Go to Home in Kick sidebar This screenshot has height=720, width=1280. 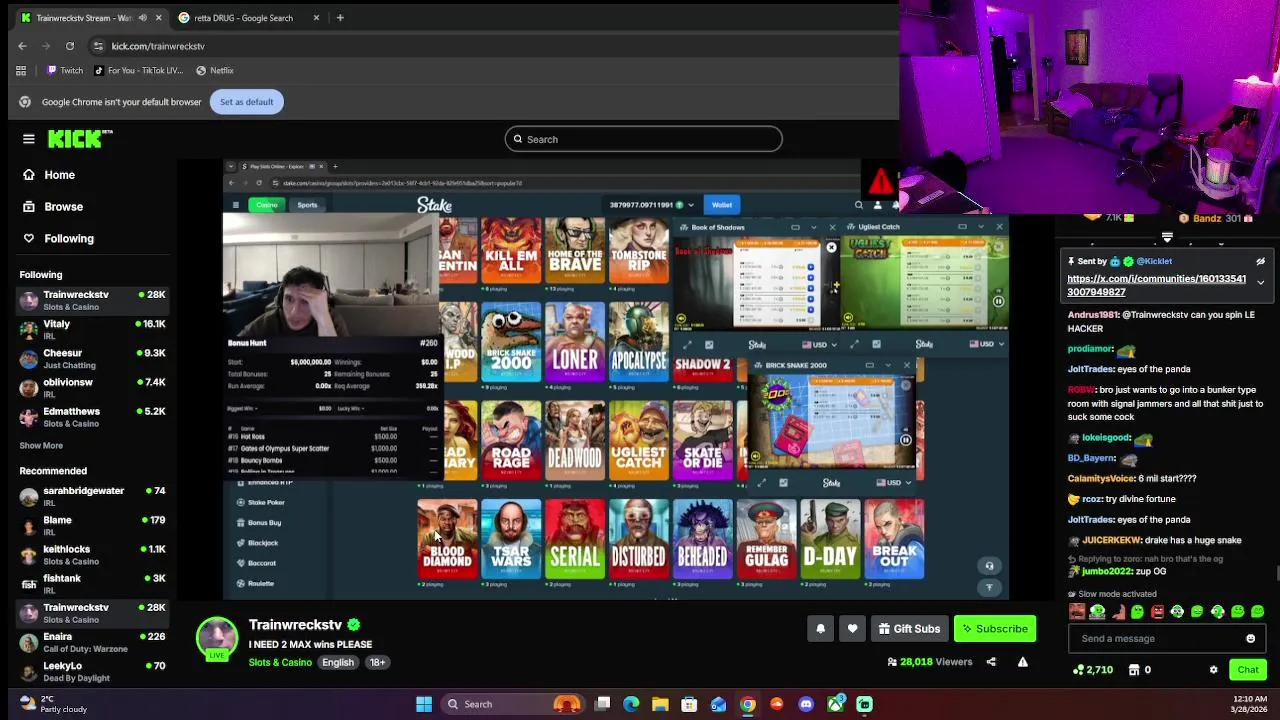tap(49, 175)
